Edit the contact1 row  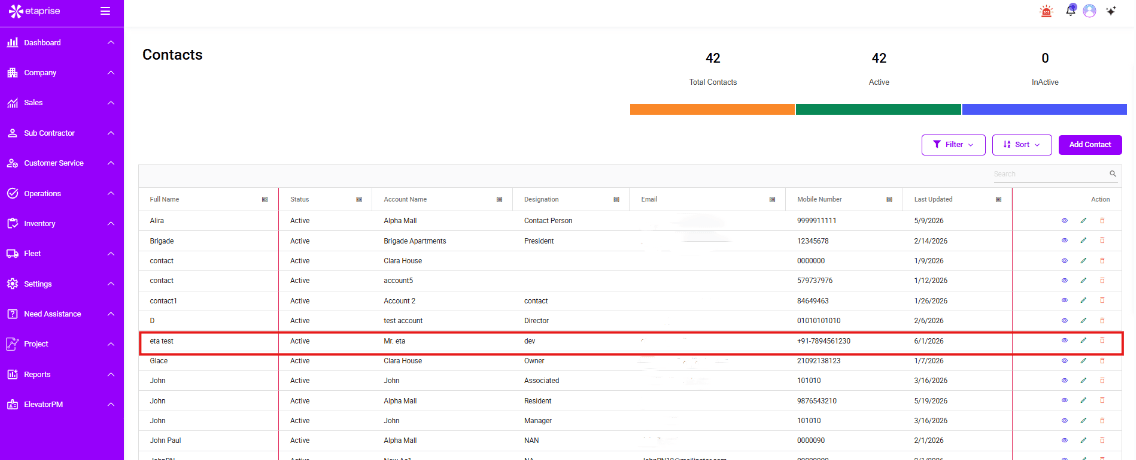pos(1083,300)
